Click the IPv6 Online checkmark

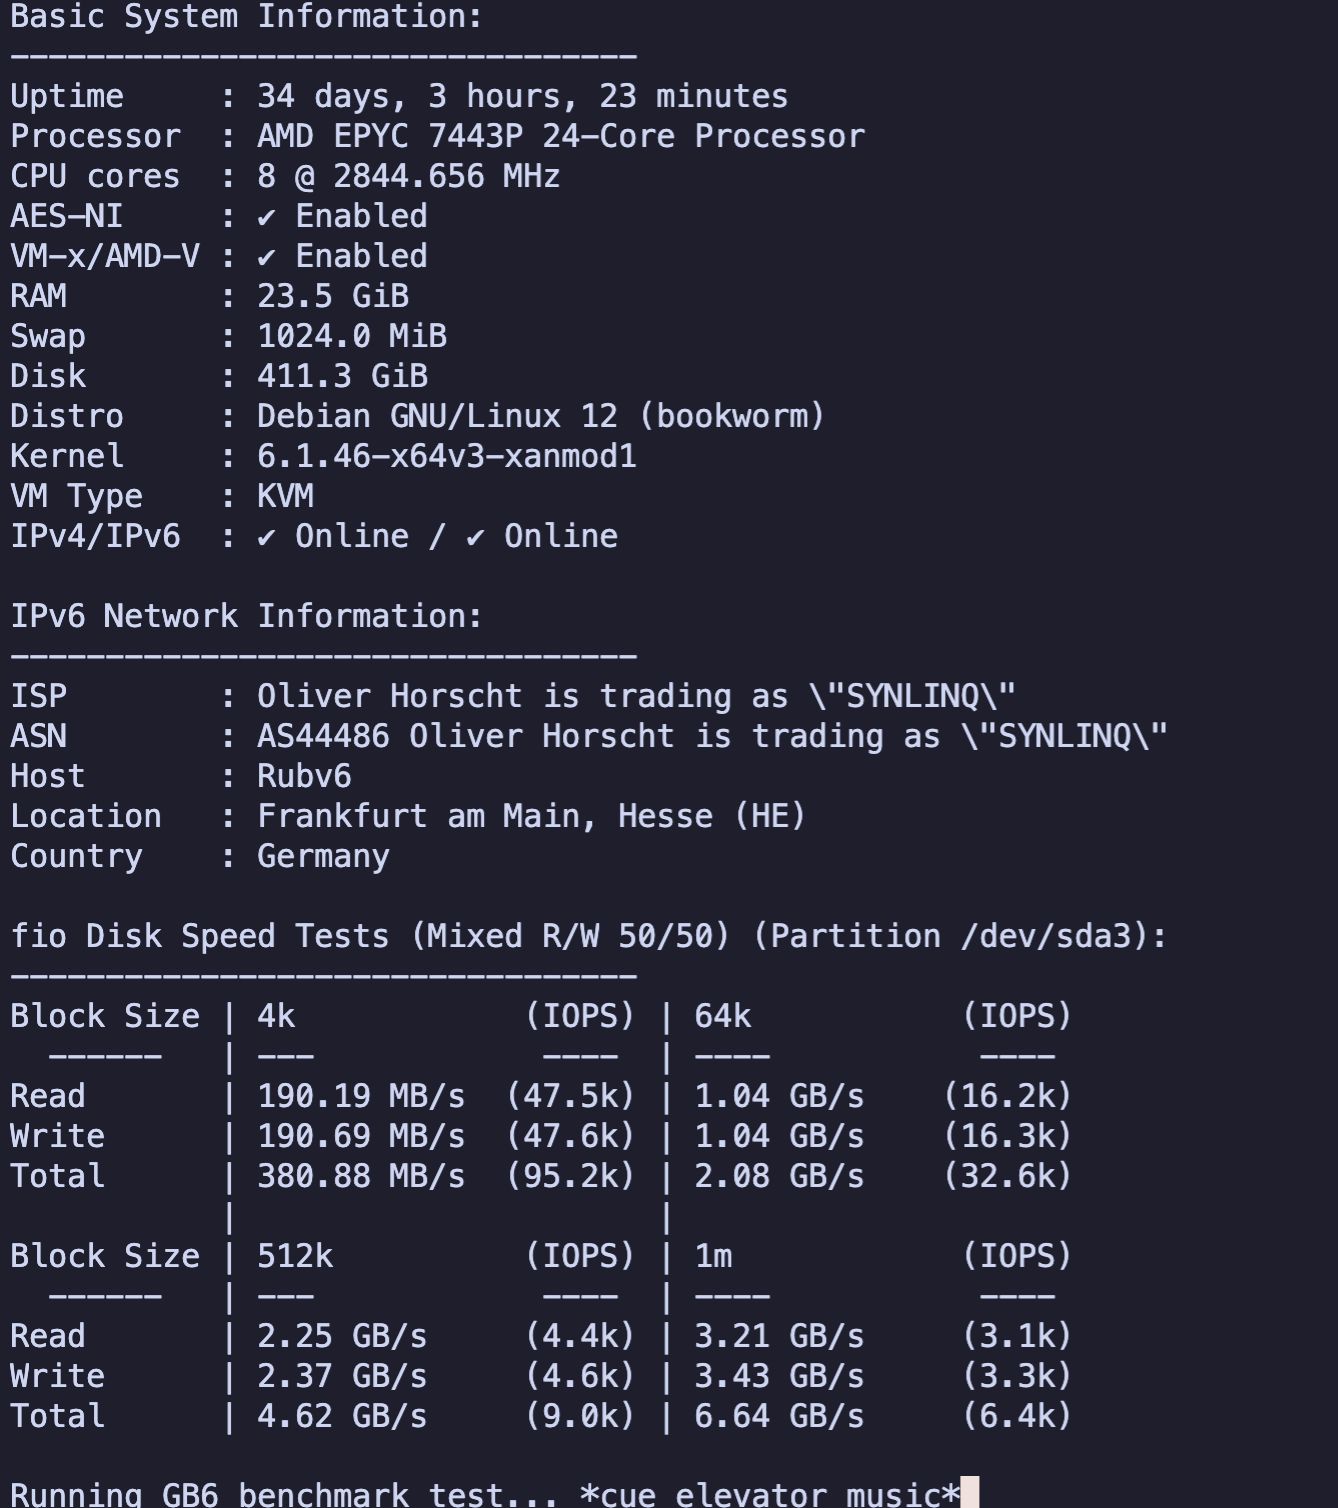475,537
